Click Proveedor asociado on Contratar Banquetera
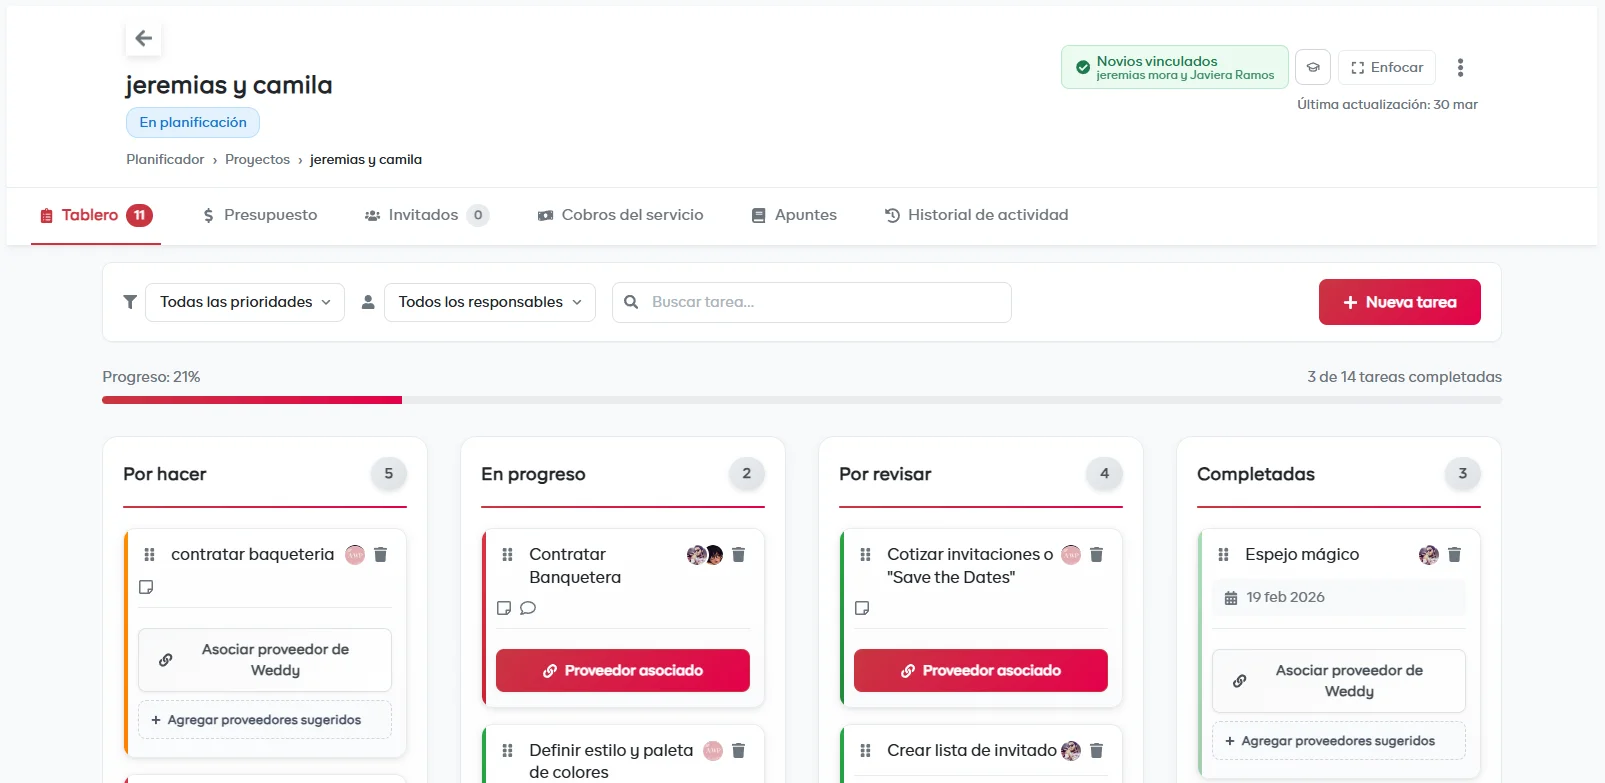 623,671
